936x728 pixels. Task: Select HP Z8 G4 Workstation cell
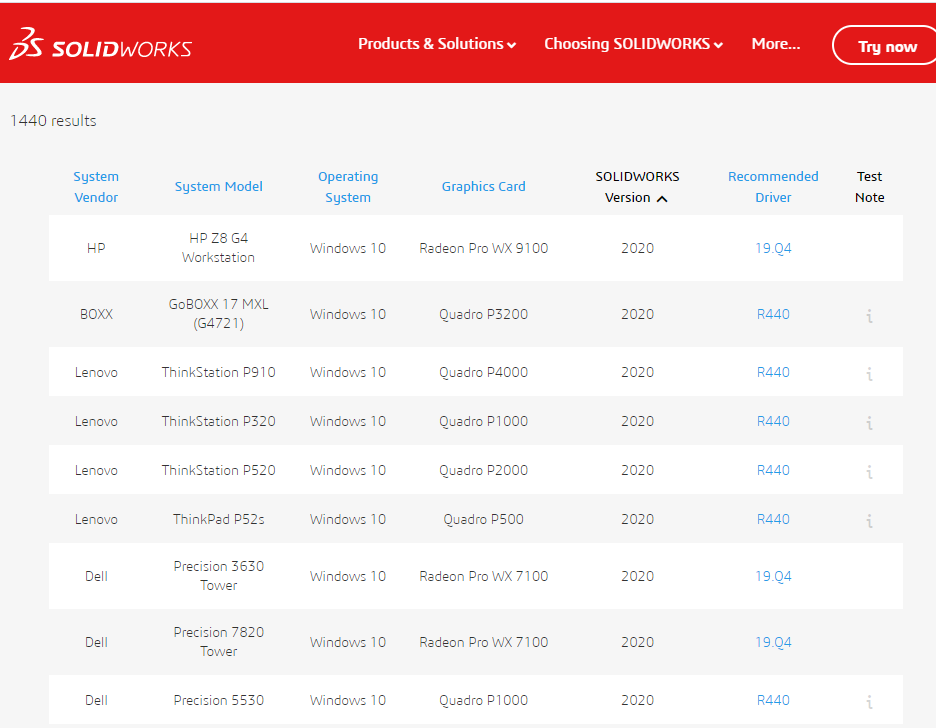click(x=218, y=248)
